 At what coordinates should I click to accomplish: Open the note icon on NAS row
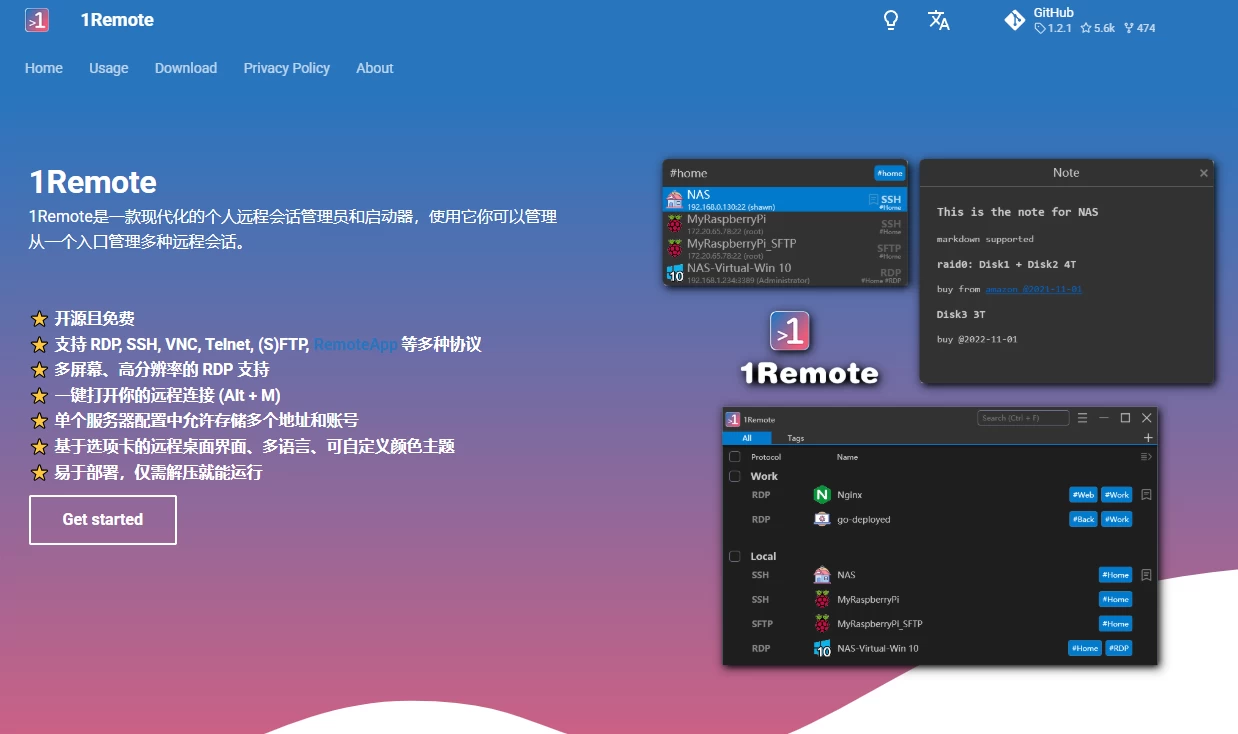point(1147,575)
